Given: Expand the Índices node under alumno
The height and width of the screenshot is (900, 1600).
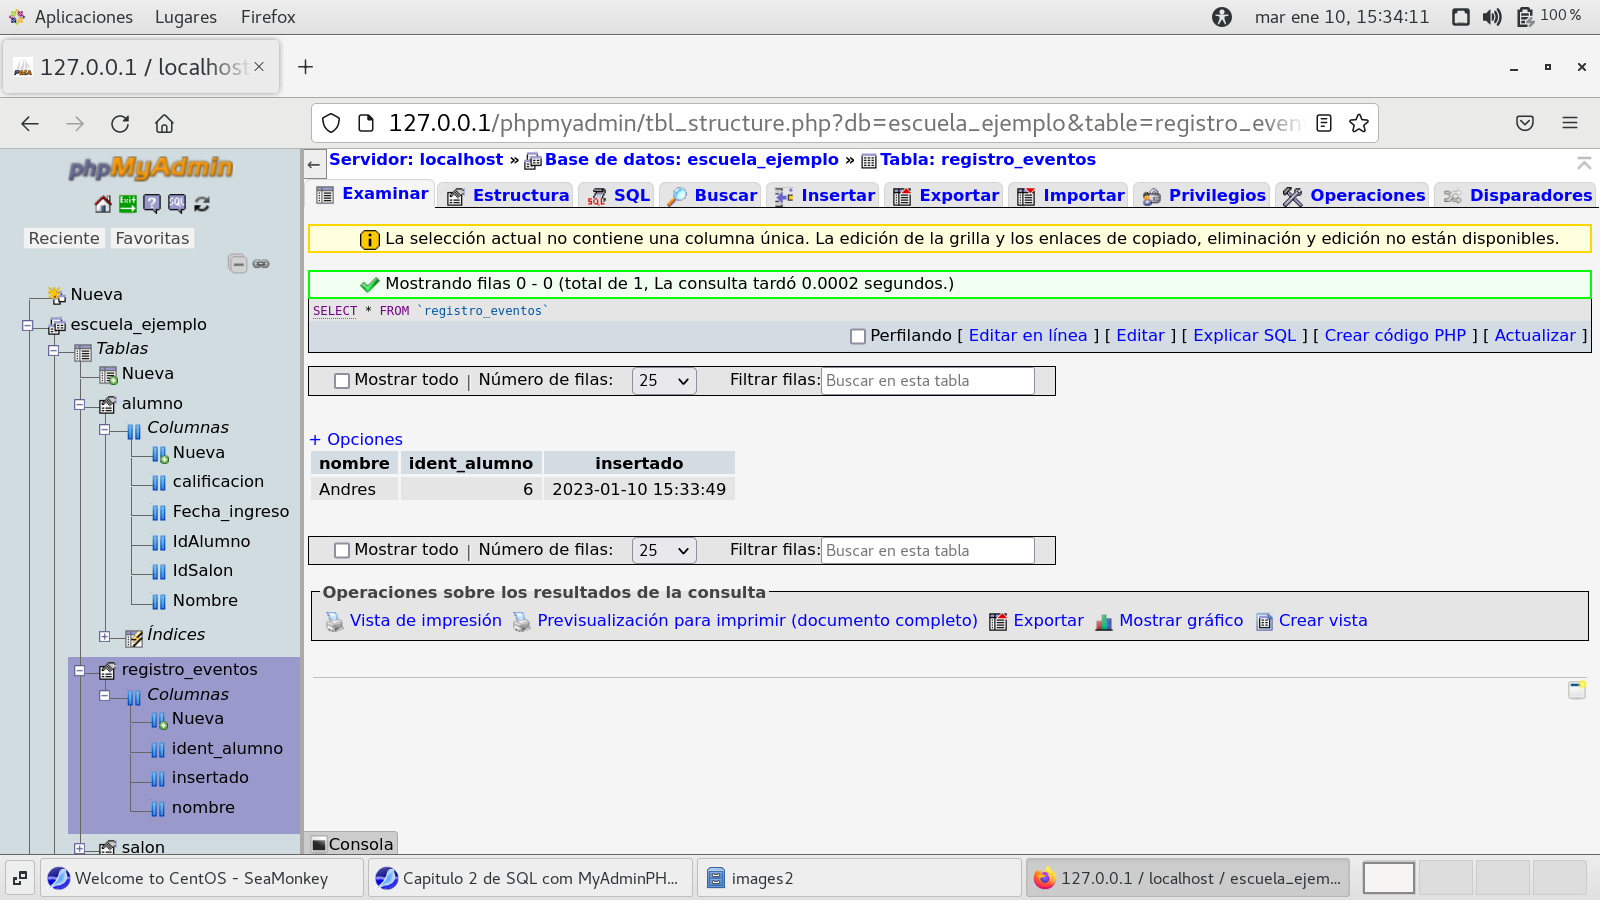Looking at the screenshot, I should 105,636.
